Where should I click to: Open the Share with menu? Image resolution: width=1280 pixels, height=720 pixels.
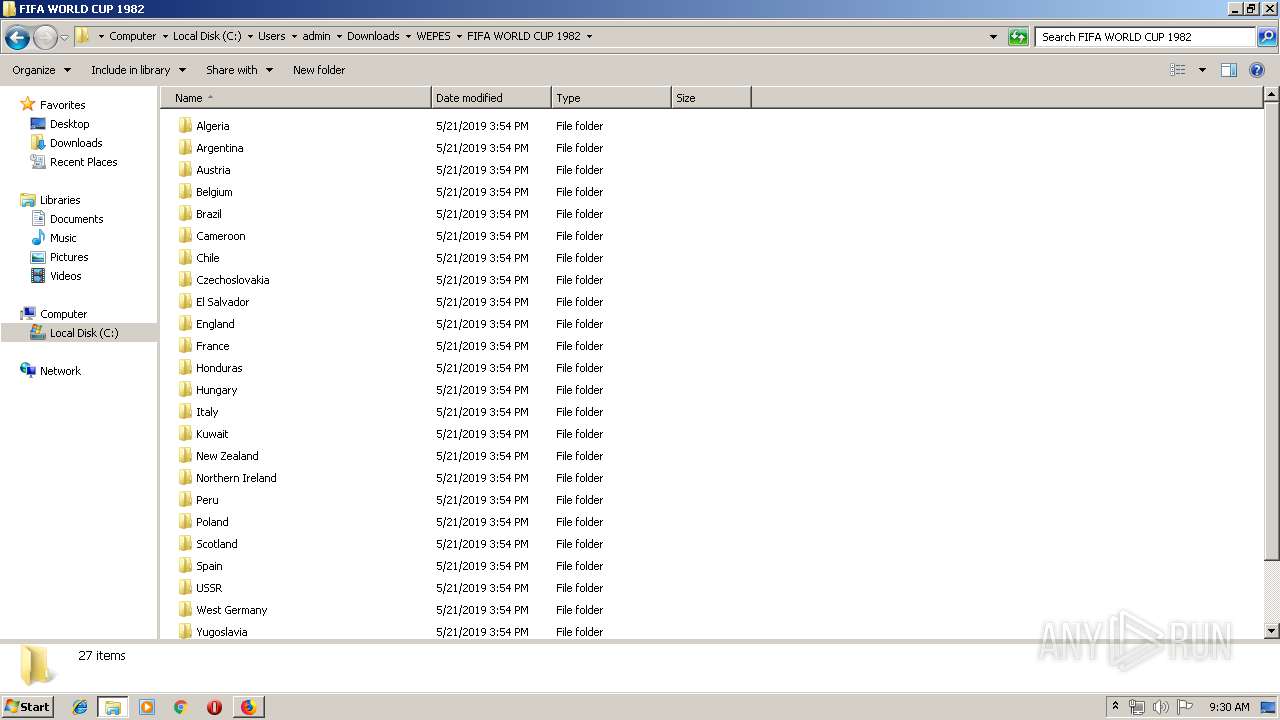click(239, 70)
